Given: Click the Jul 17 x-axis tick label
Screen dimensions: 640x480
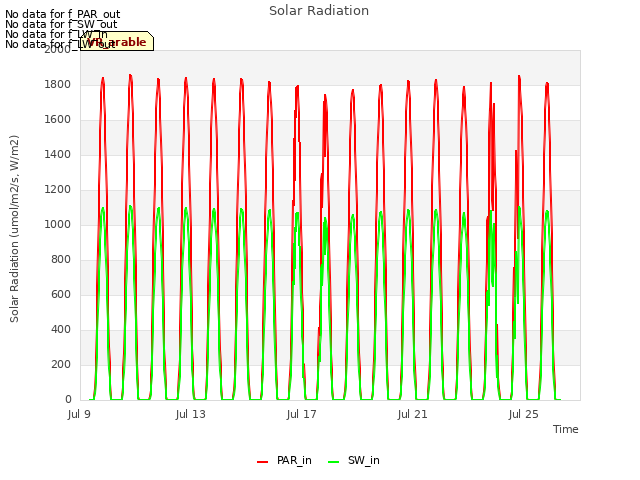Looking at the screenshot, I should pyautogui.click(x=302, y=414).
